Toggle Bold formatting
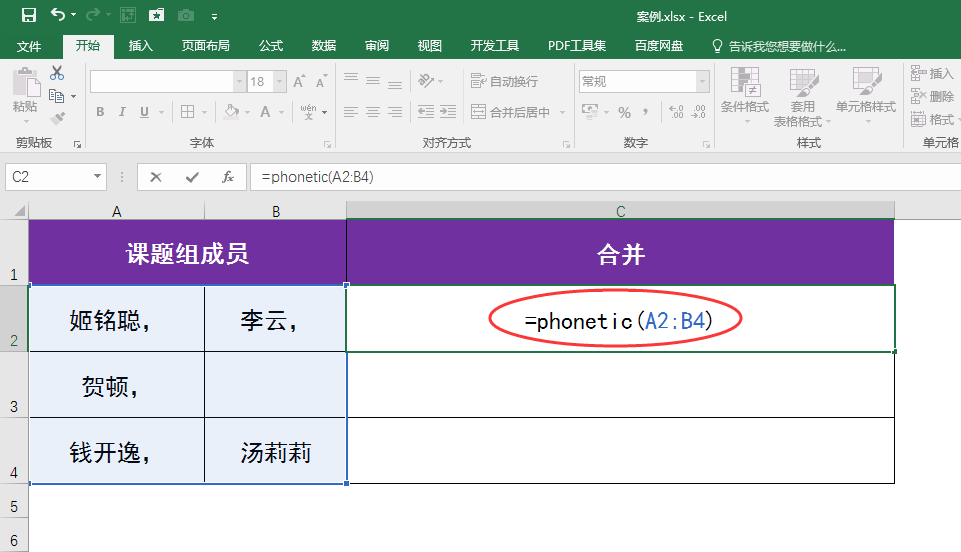This screenshot has height=552, width=961. point(100,112)
